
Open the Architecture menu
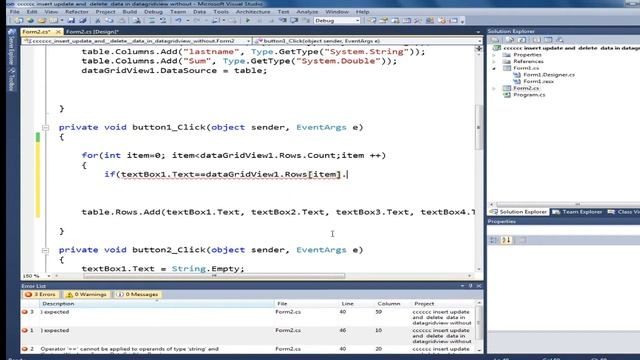tap(253, 12)
